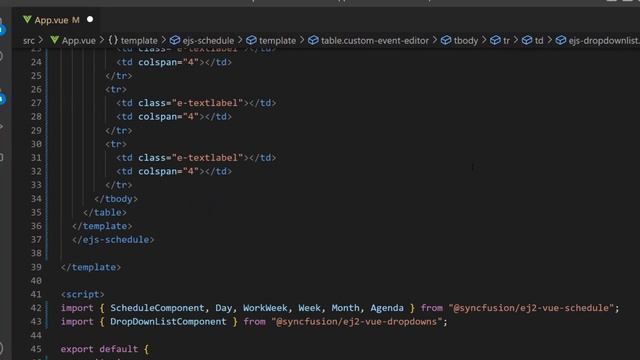Click the </tr> tag on line 29

(118, 131)
